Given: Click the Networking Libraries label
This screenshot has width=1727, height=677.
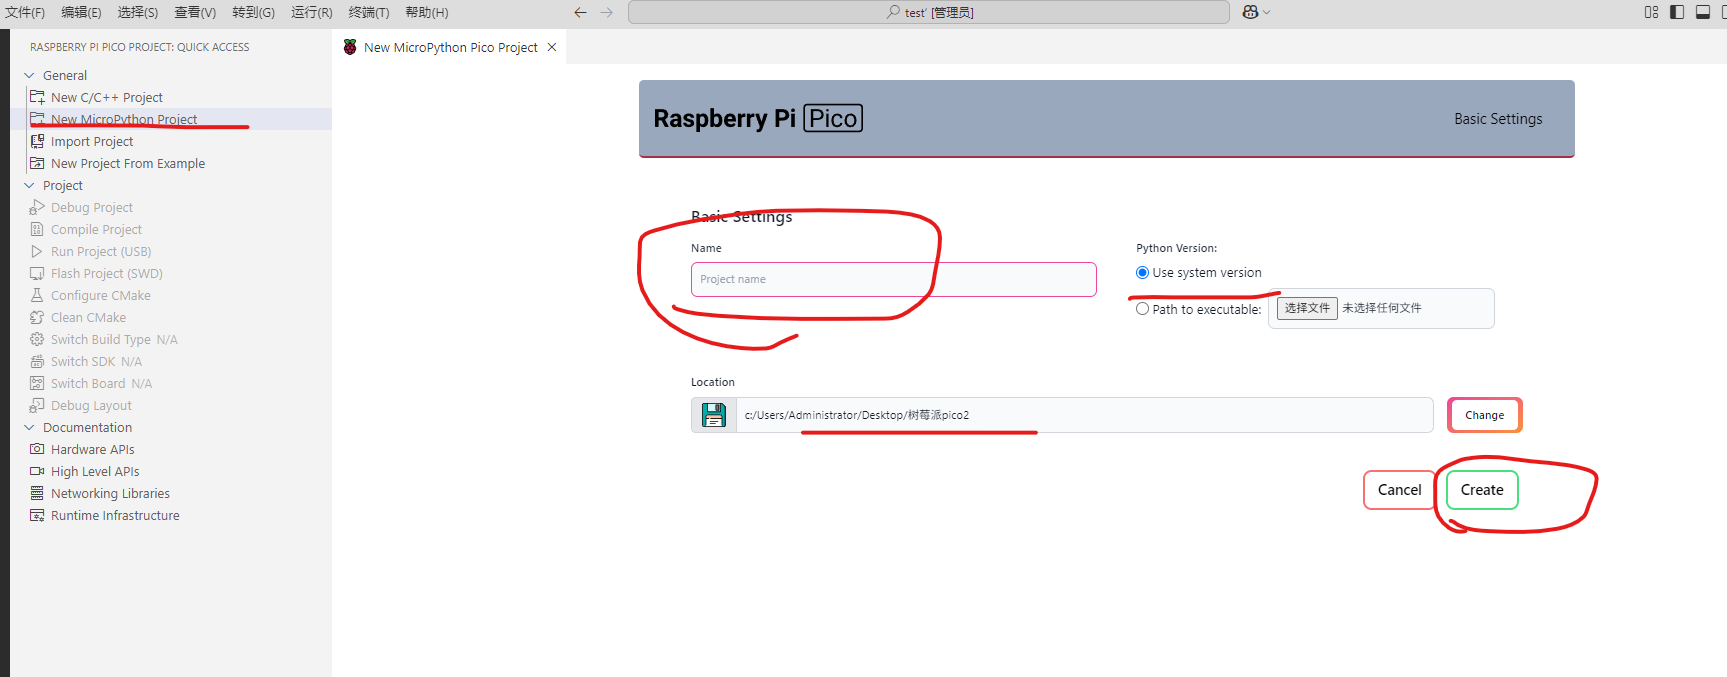Looking at the screenshot, I should pyautogui.click(x=110, y=493).
